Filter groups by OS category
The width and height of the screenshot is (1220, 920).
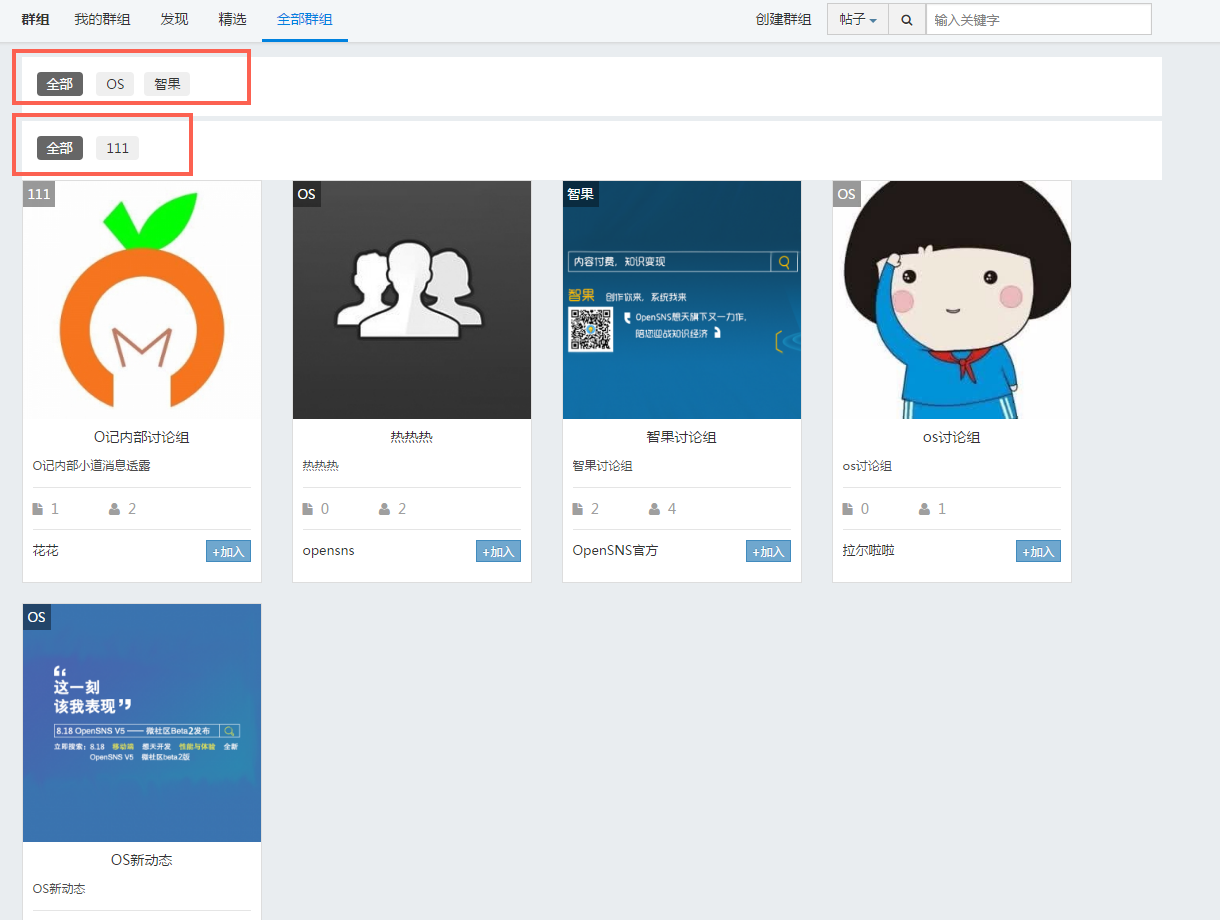[115, 84]
